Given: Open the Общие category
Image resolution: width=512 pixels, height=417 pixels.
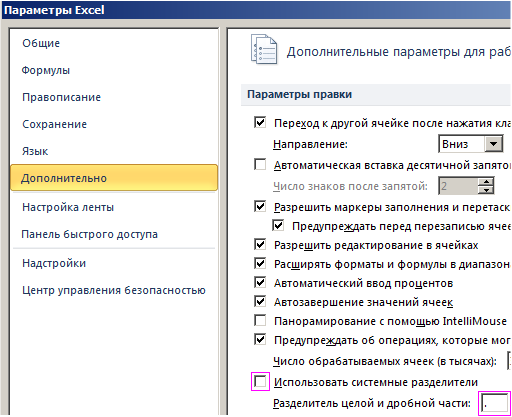Looking at the screenshot, I should (41, 43).
